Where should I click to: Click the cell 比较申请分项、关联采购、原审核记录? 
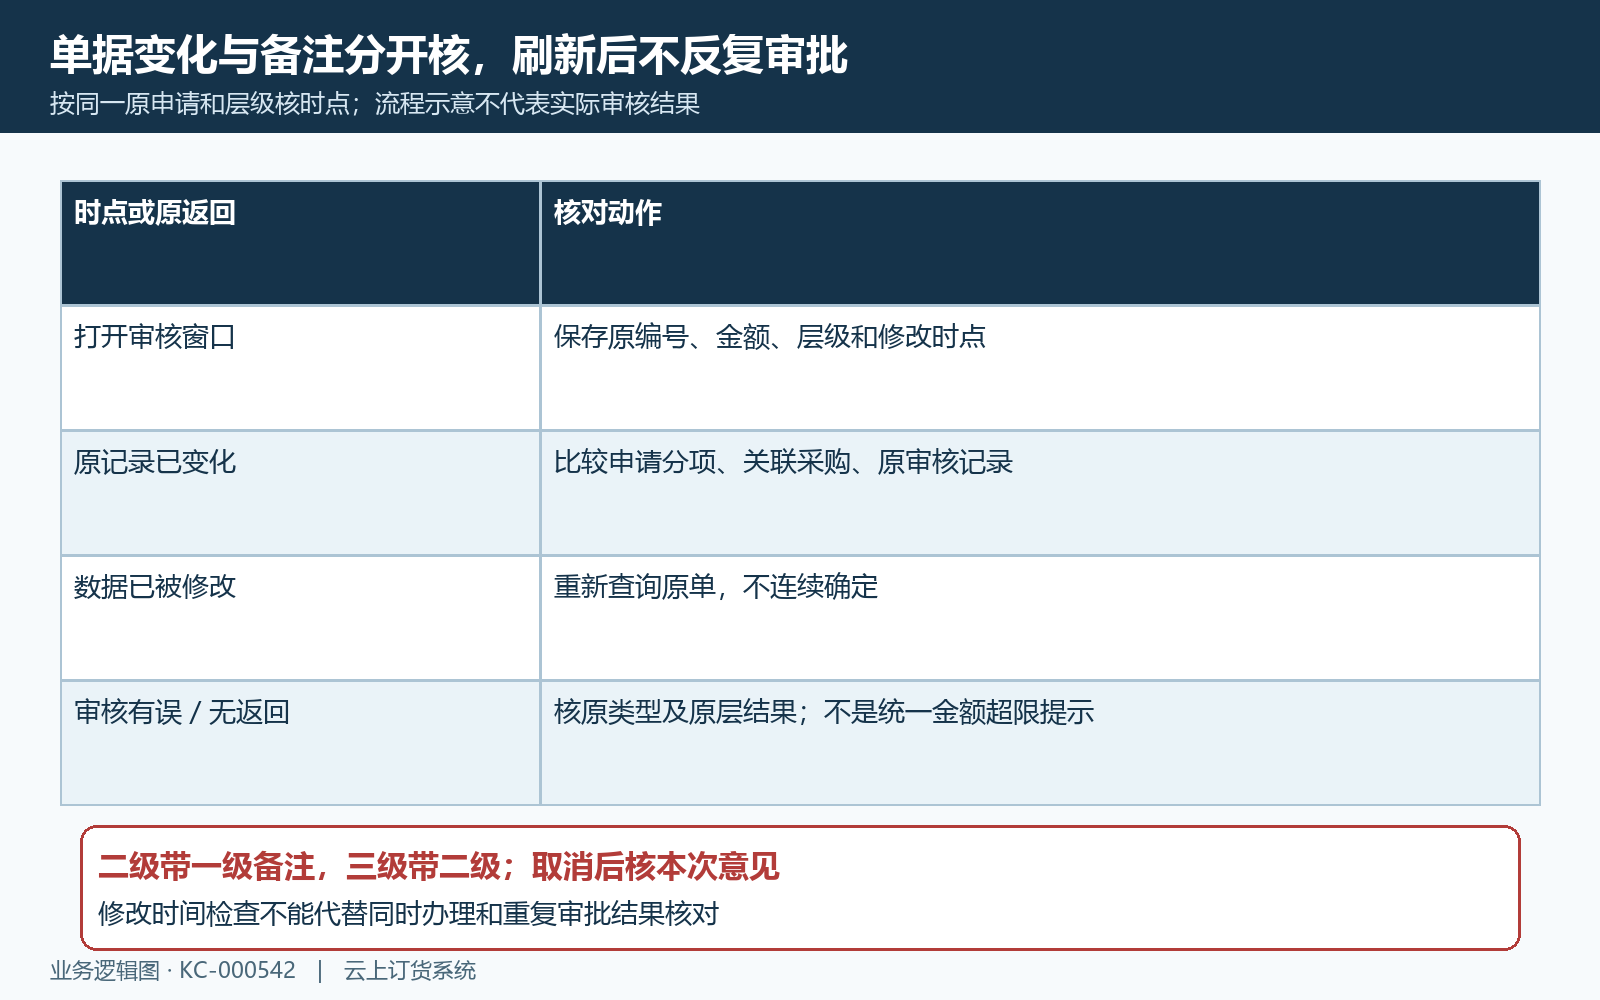[x=1040, y=493]
